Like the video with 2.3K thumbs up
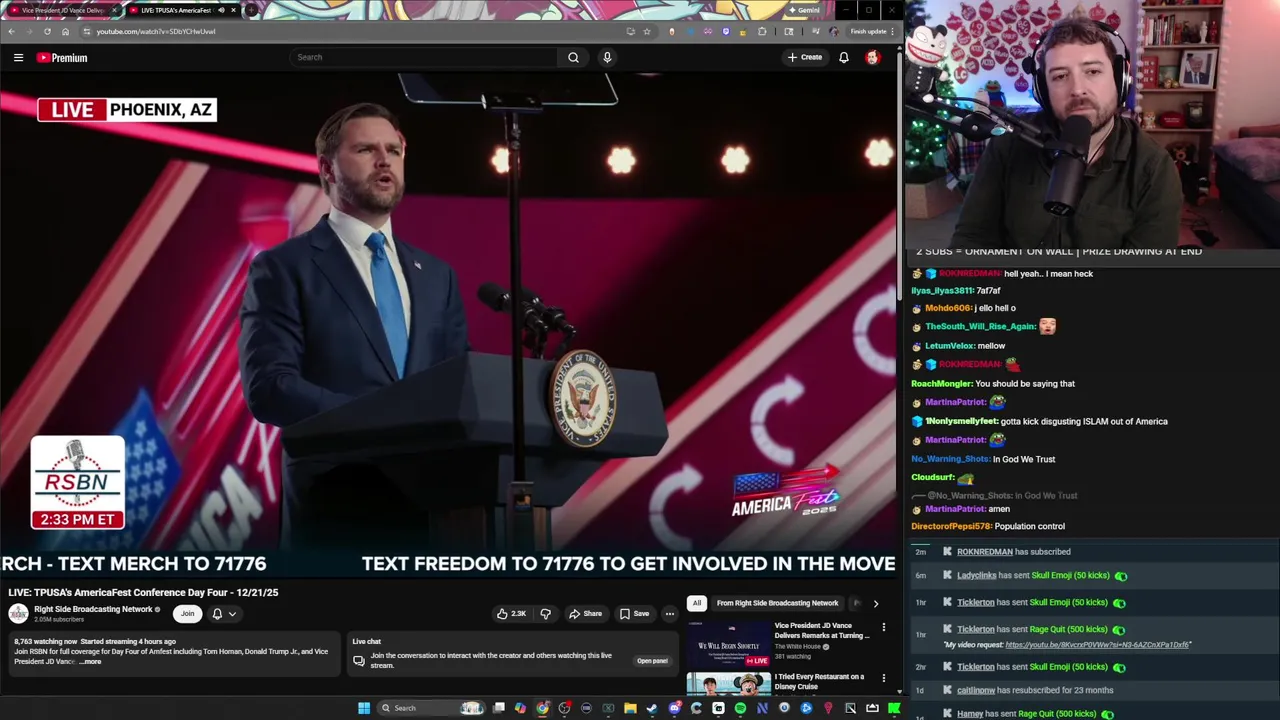 click(511, 614)
